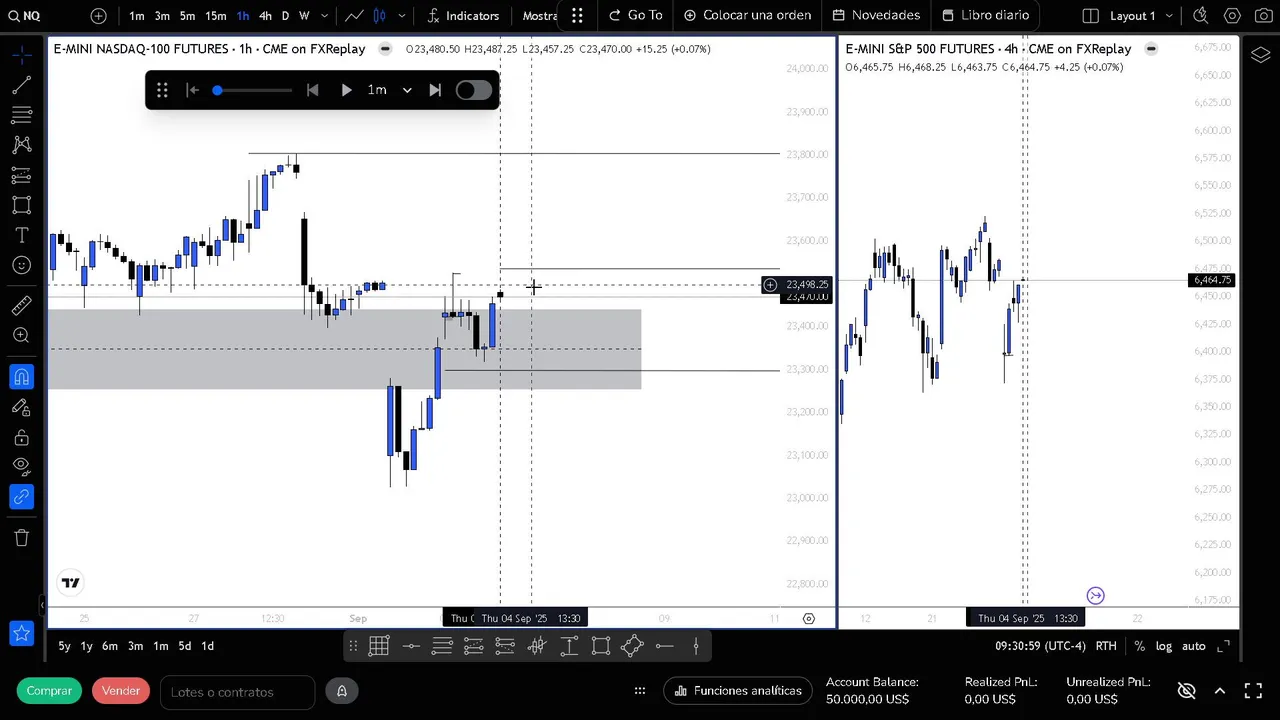Toggle magnet mode in left toolbar

[x=21, y=377]
